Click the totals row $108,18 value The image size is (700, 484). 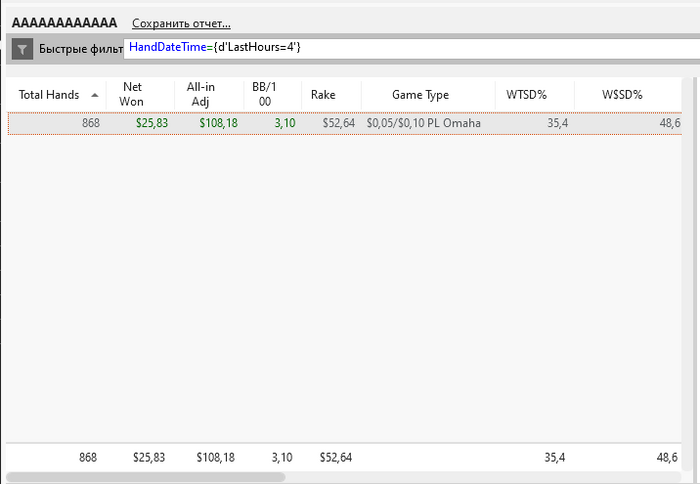pyautogui.click(x=215, y=457)
